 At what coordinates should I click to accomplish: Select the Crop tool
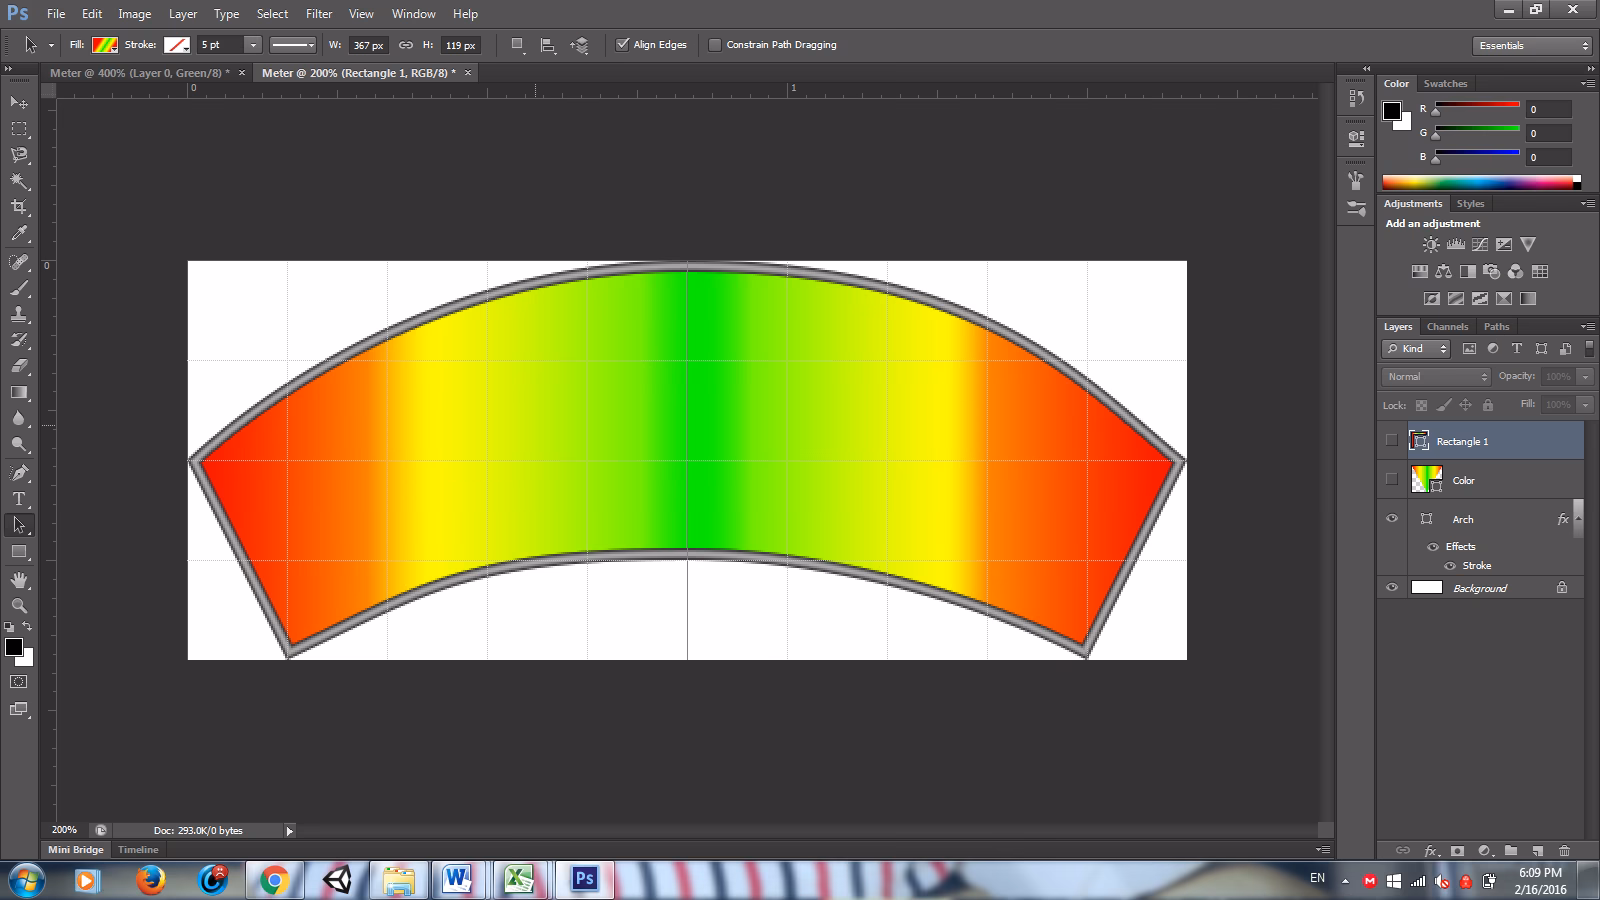(x=18, y=207)
